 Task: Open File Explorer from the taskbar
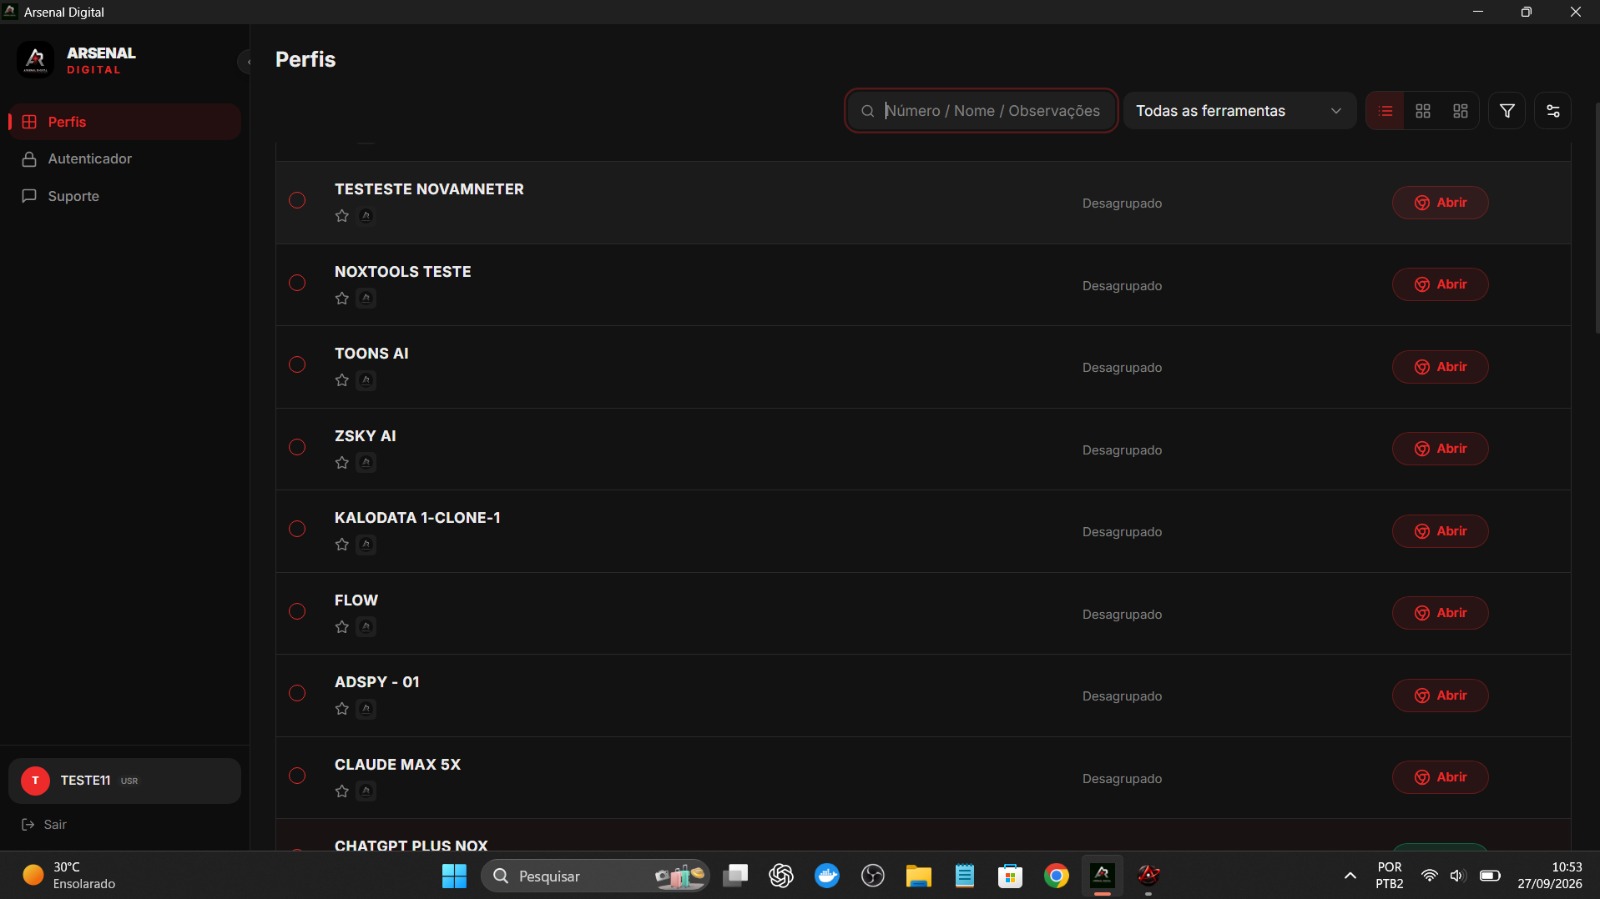point(918,876)
